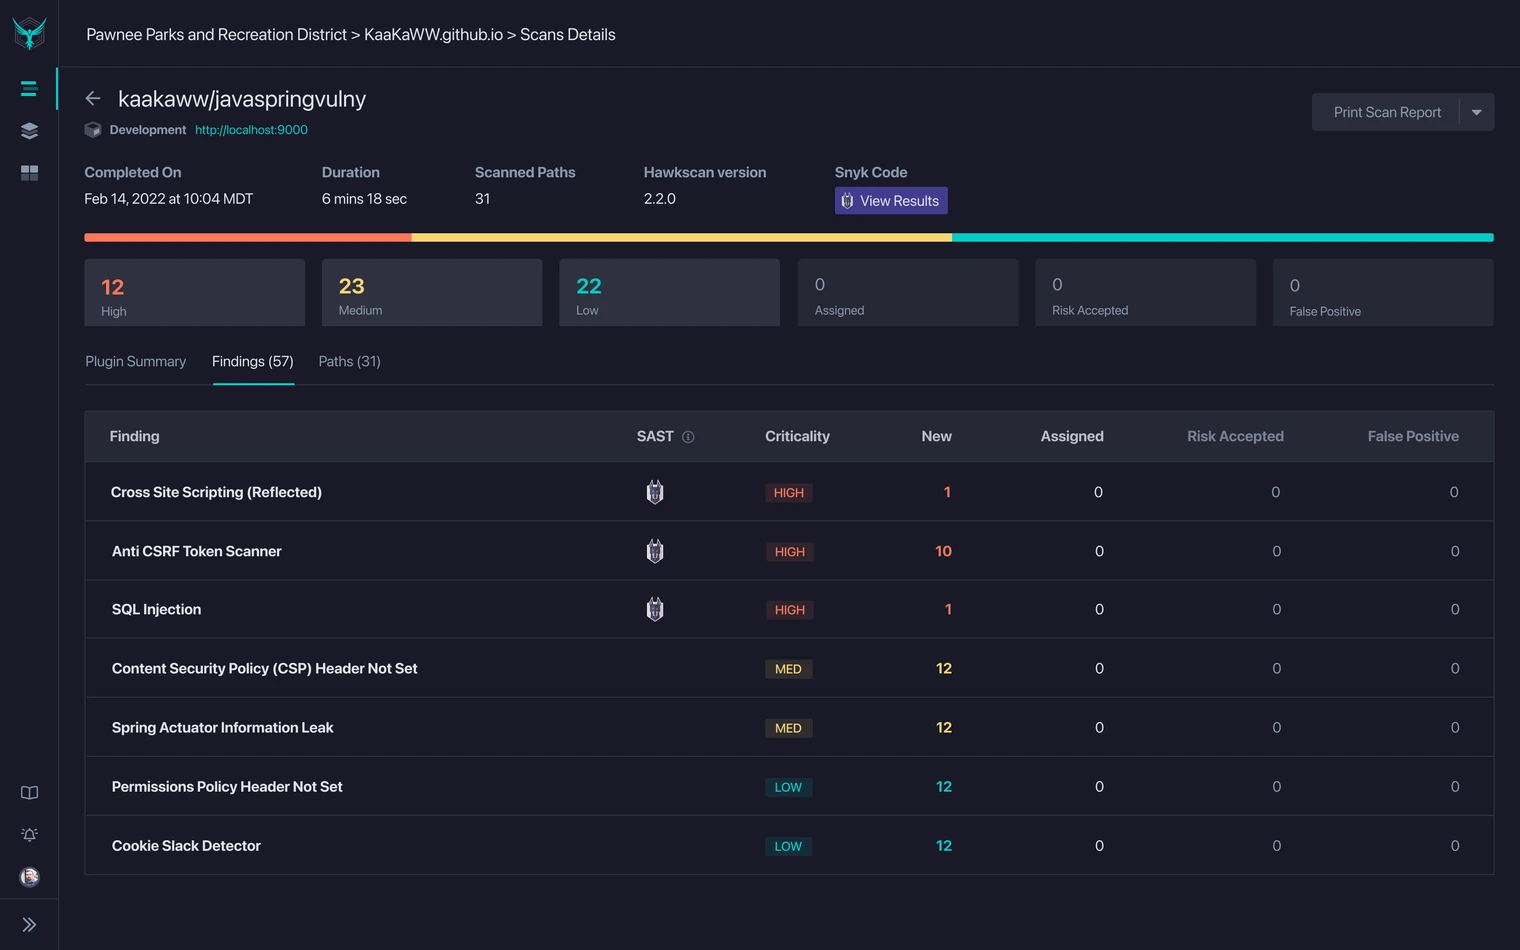Open the http://localhost:9000 link

pyautogui.click(x=251, y=129)
